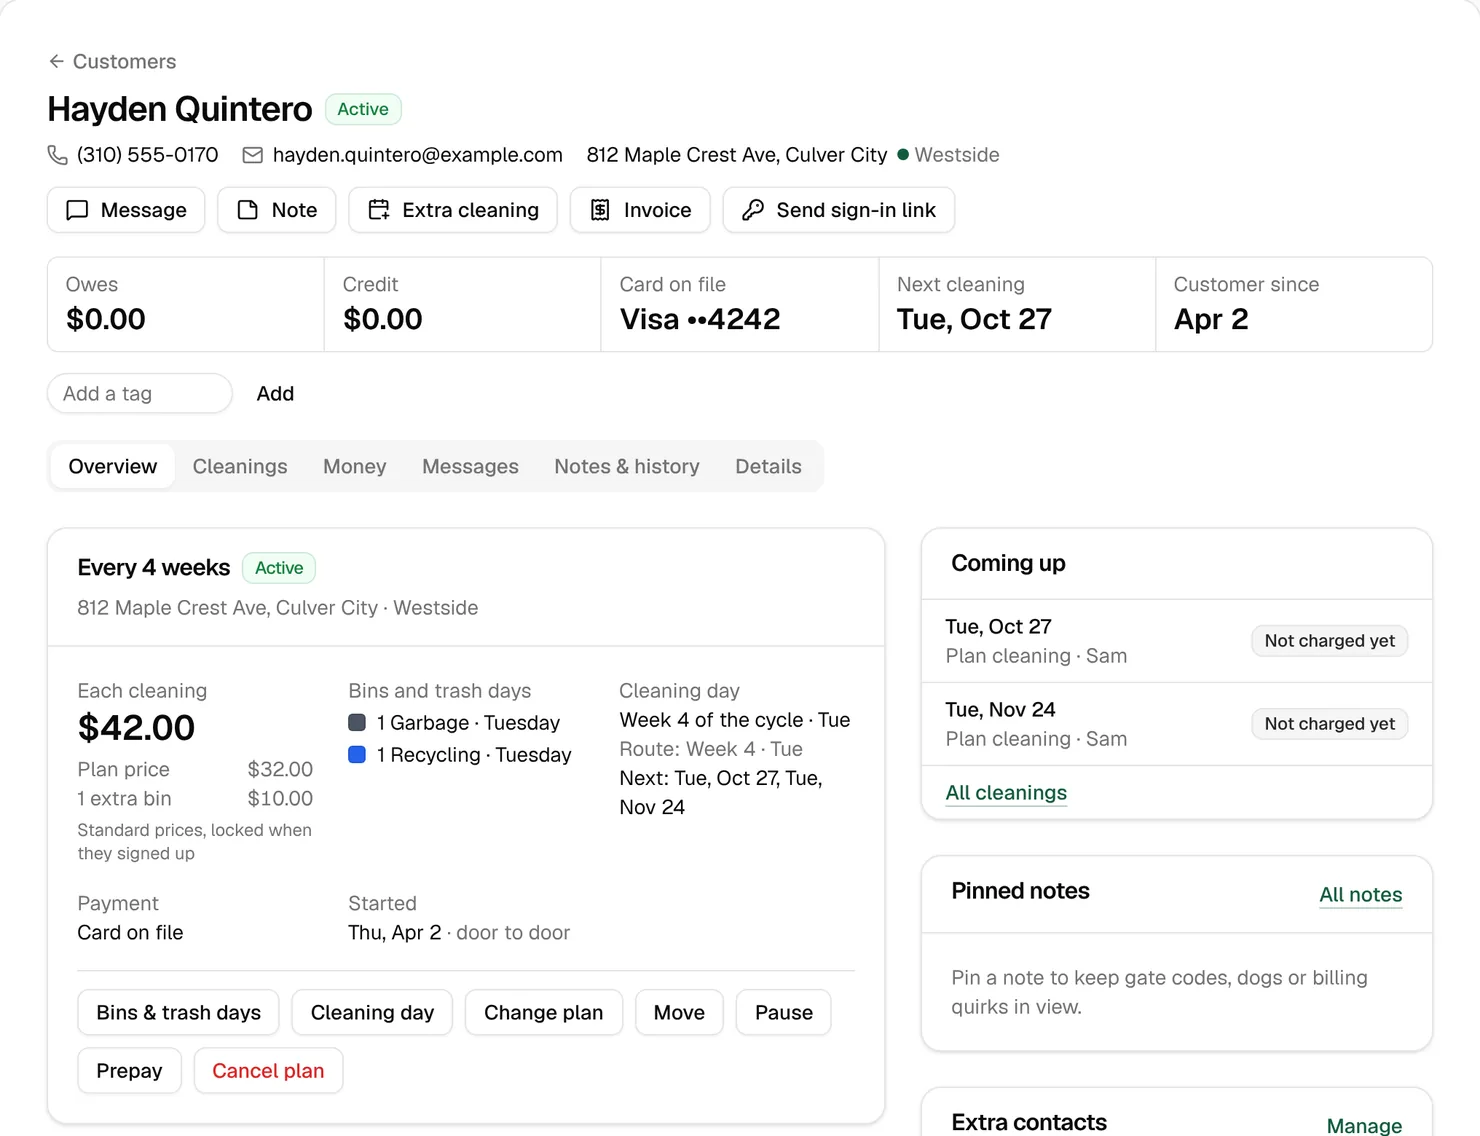This screenshot has height=1136, width=1480.
Task: Click the envelope icon beside the email address
Action: coord(253,155)
